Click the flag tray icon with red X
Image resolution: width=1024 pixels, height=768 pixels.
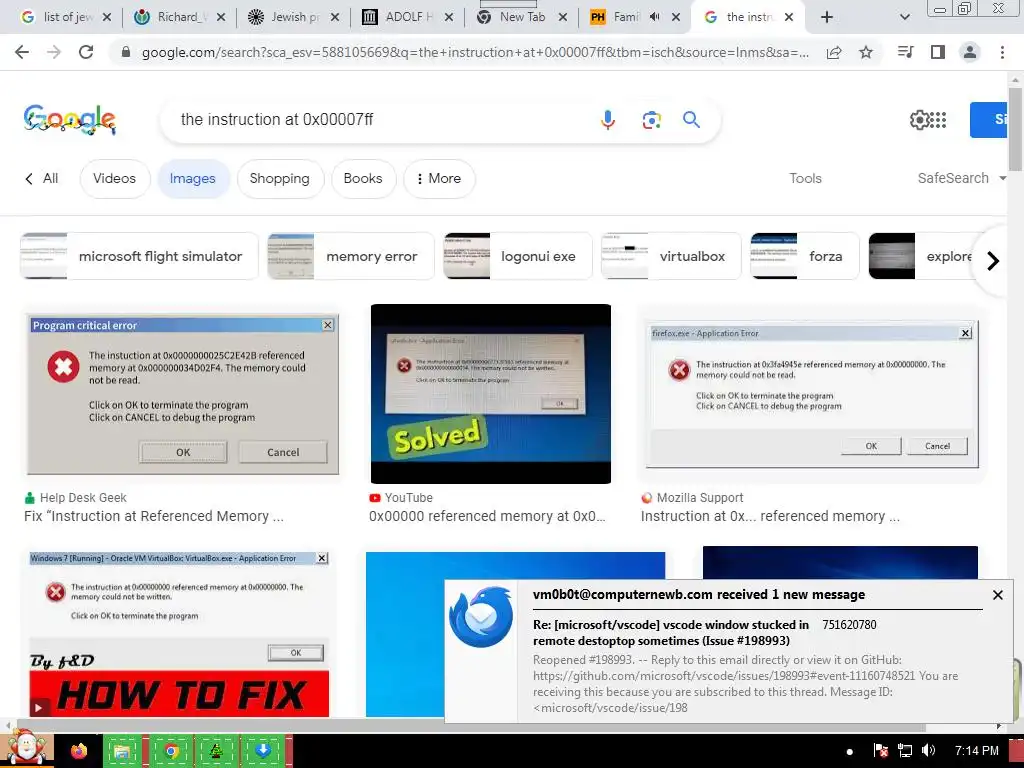click(880, 750)
